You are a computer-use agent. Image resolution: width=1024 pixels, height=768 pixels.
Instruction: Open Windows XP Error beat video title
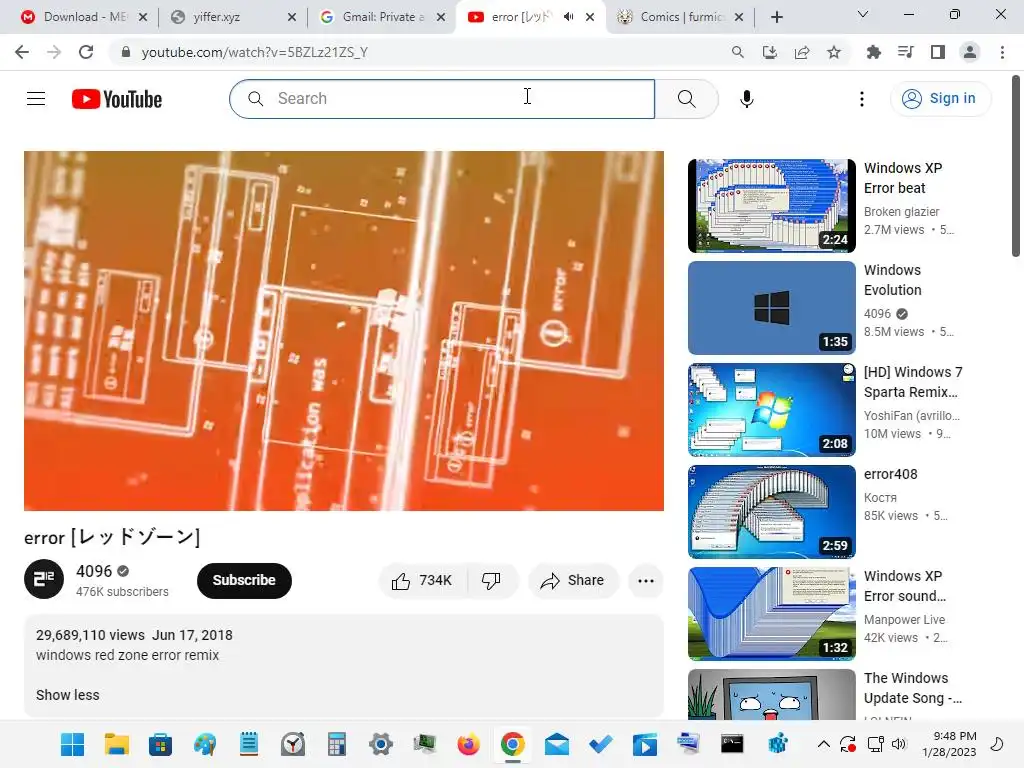(x=903, y=178)
